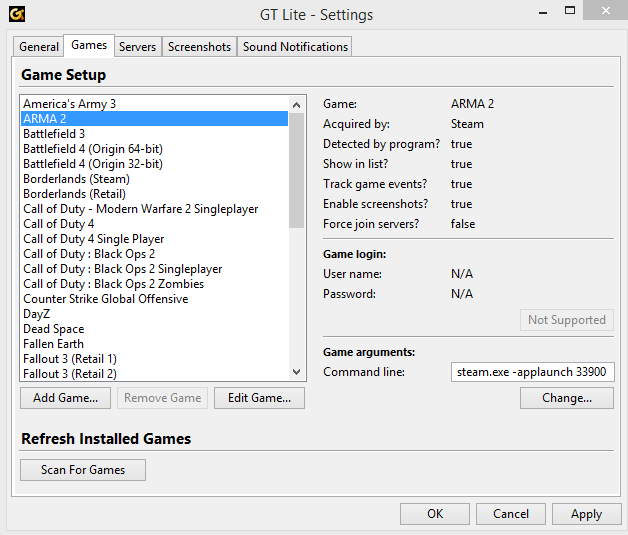Open the Screenshots tab
Viewport: 628px width, 535px height.
coord(199,47)
